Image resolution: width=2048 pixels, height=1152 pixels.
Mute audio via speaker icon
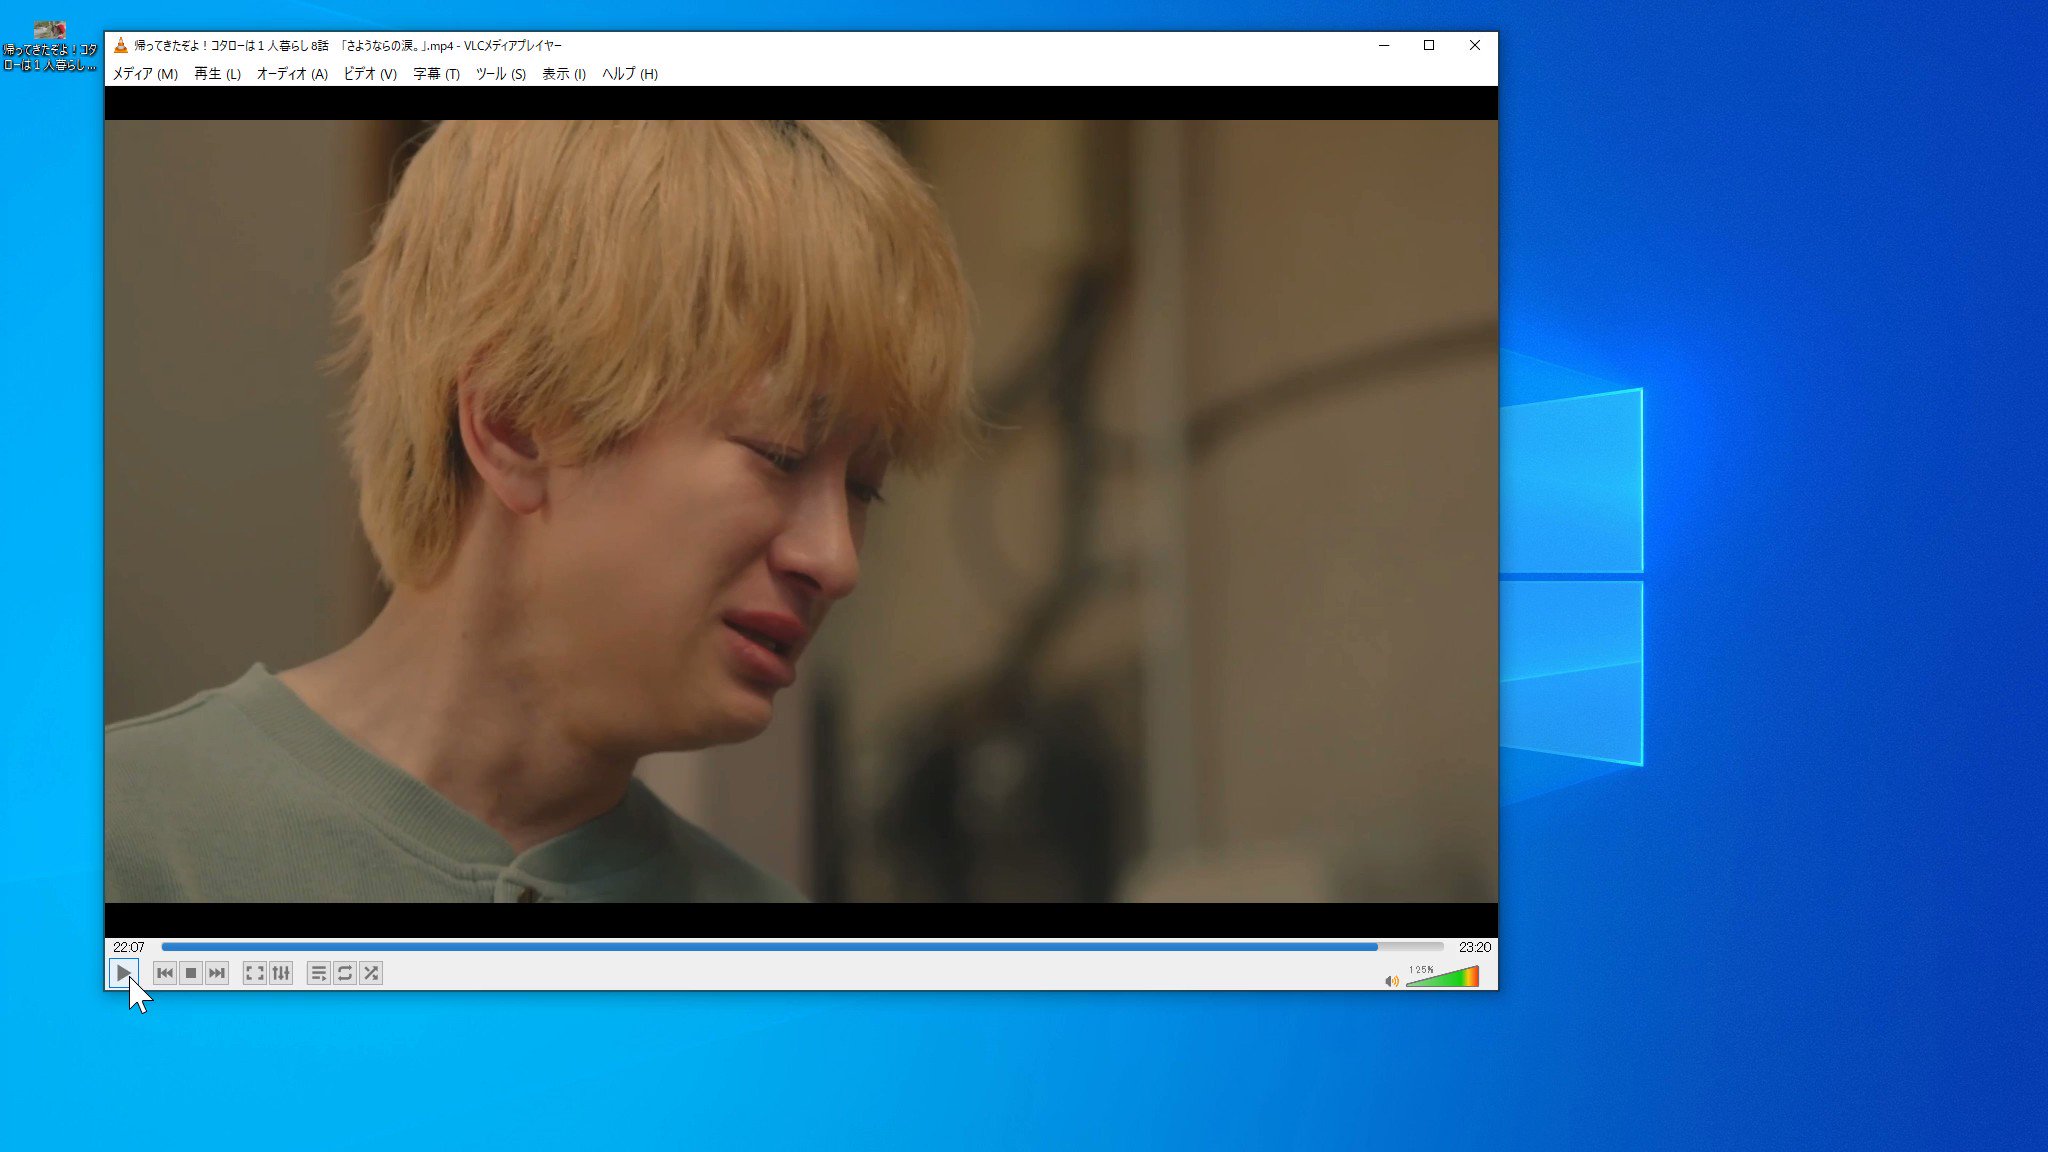1391,981
